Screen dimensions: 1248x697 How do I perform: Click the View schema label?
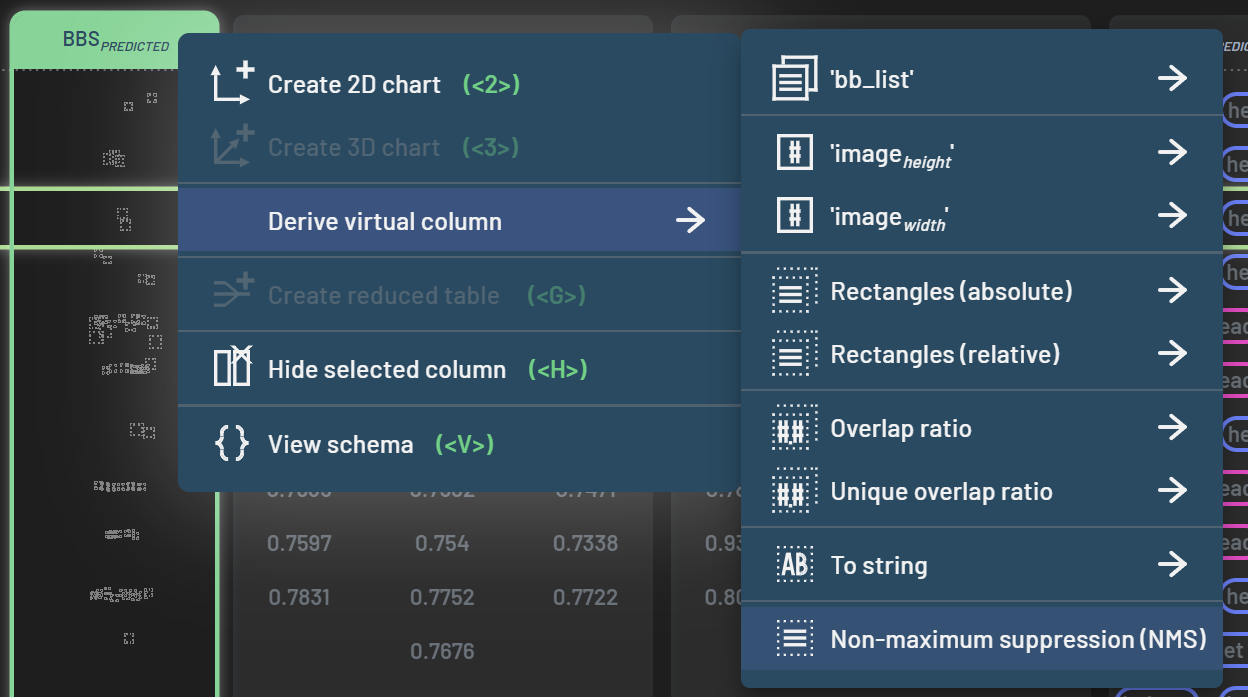(x=340, y=445)
